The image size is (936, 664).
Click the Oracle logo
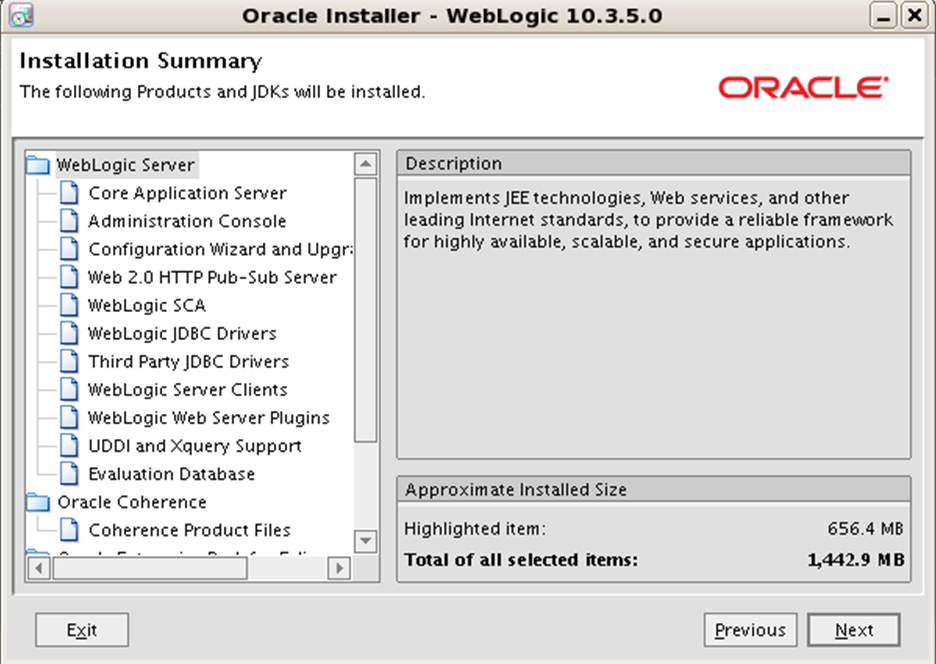[803, 88]
